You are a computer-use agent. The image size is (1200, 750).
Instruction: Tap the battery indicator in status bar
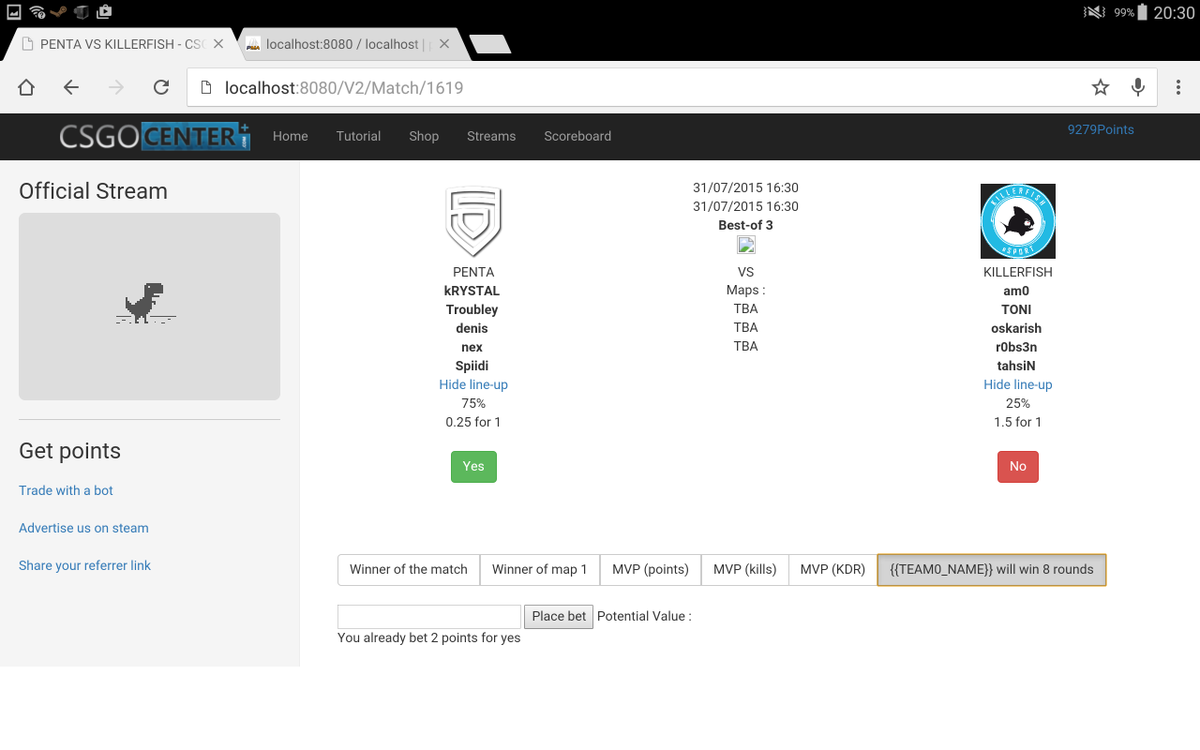pyautogui.click(x=1143, y=13)
